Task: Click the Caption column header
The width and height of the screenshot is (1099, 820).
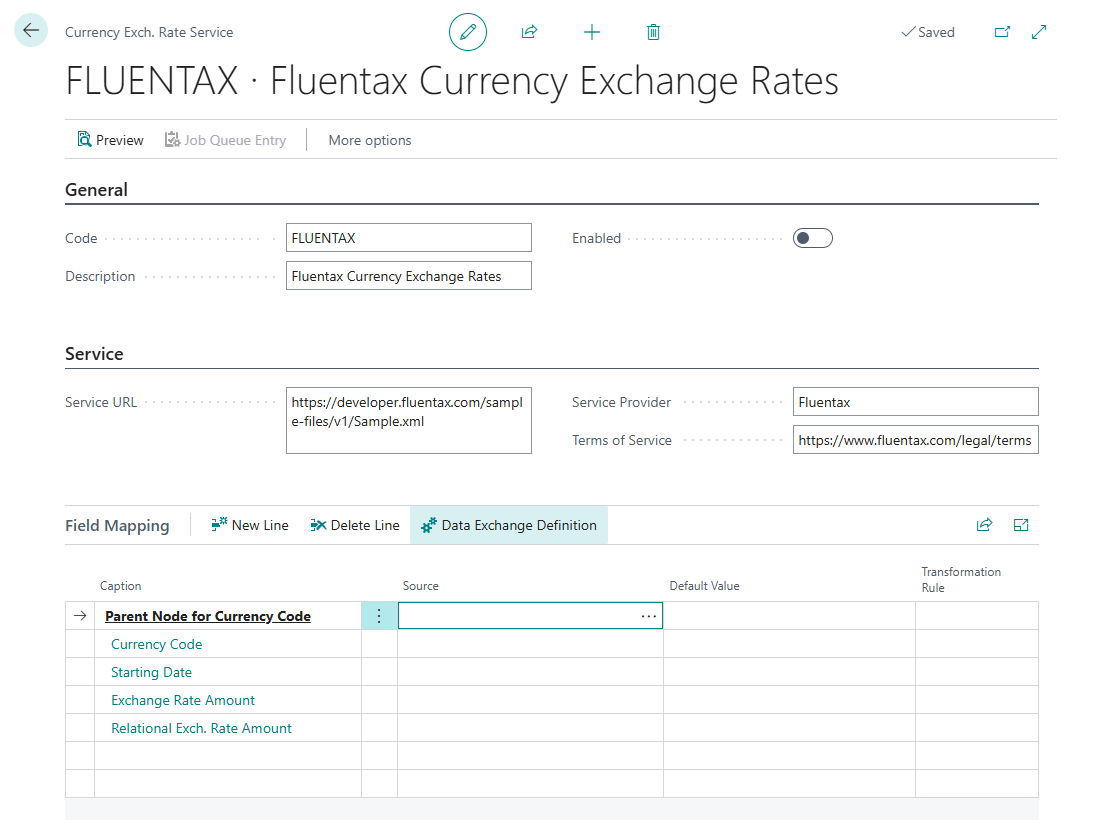Action: [121, 586]
